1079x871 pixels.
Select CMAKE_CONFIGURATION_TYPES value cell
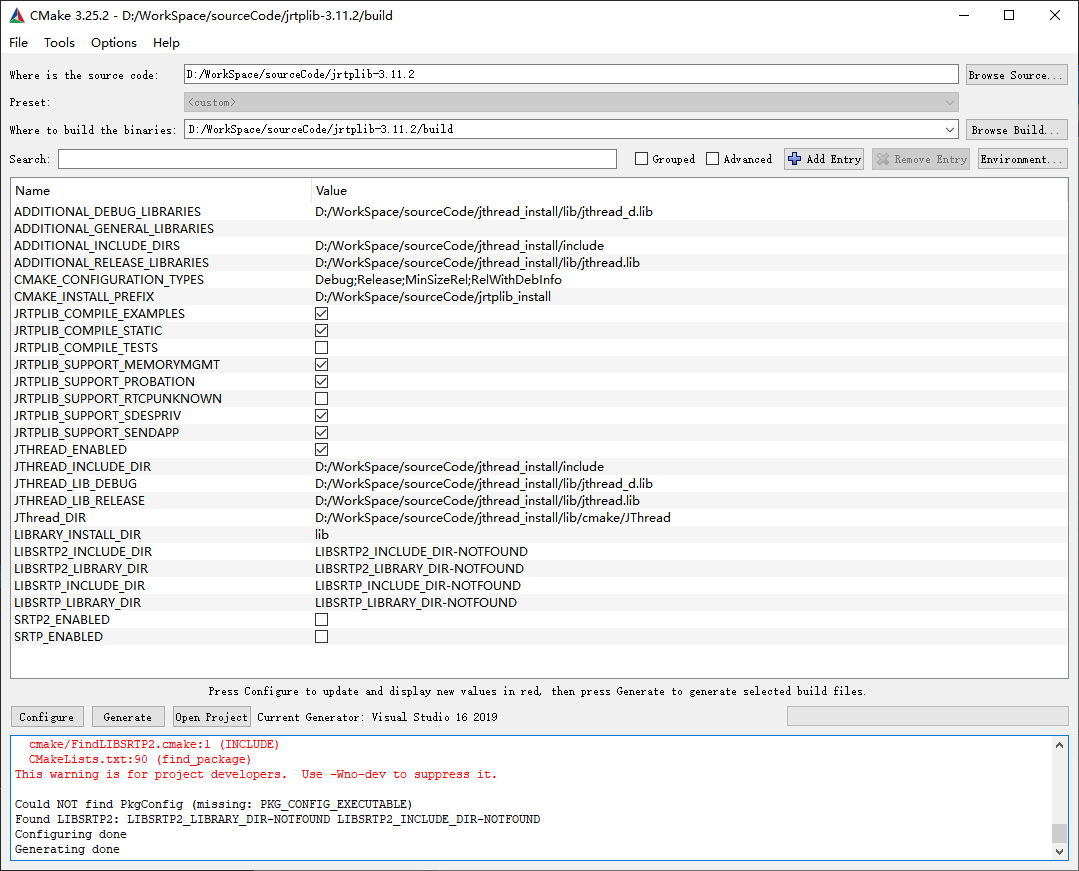(438, 279)
